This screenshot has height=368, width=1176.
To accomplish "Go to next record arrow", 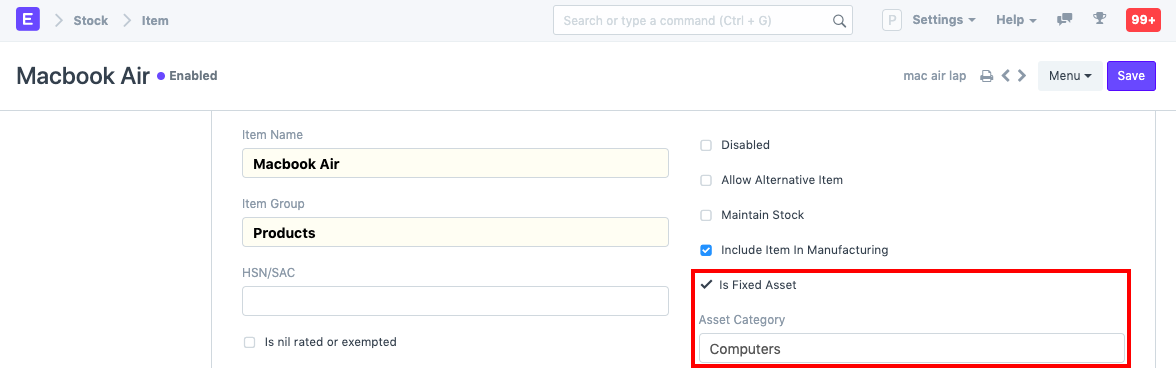I will pos(1021,76).
